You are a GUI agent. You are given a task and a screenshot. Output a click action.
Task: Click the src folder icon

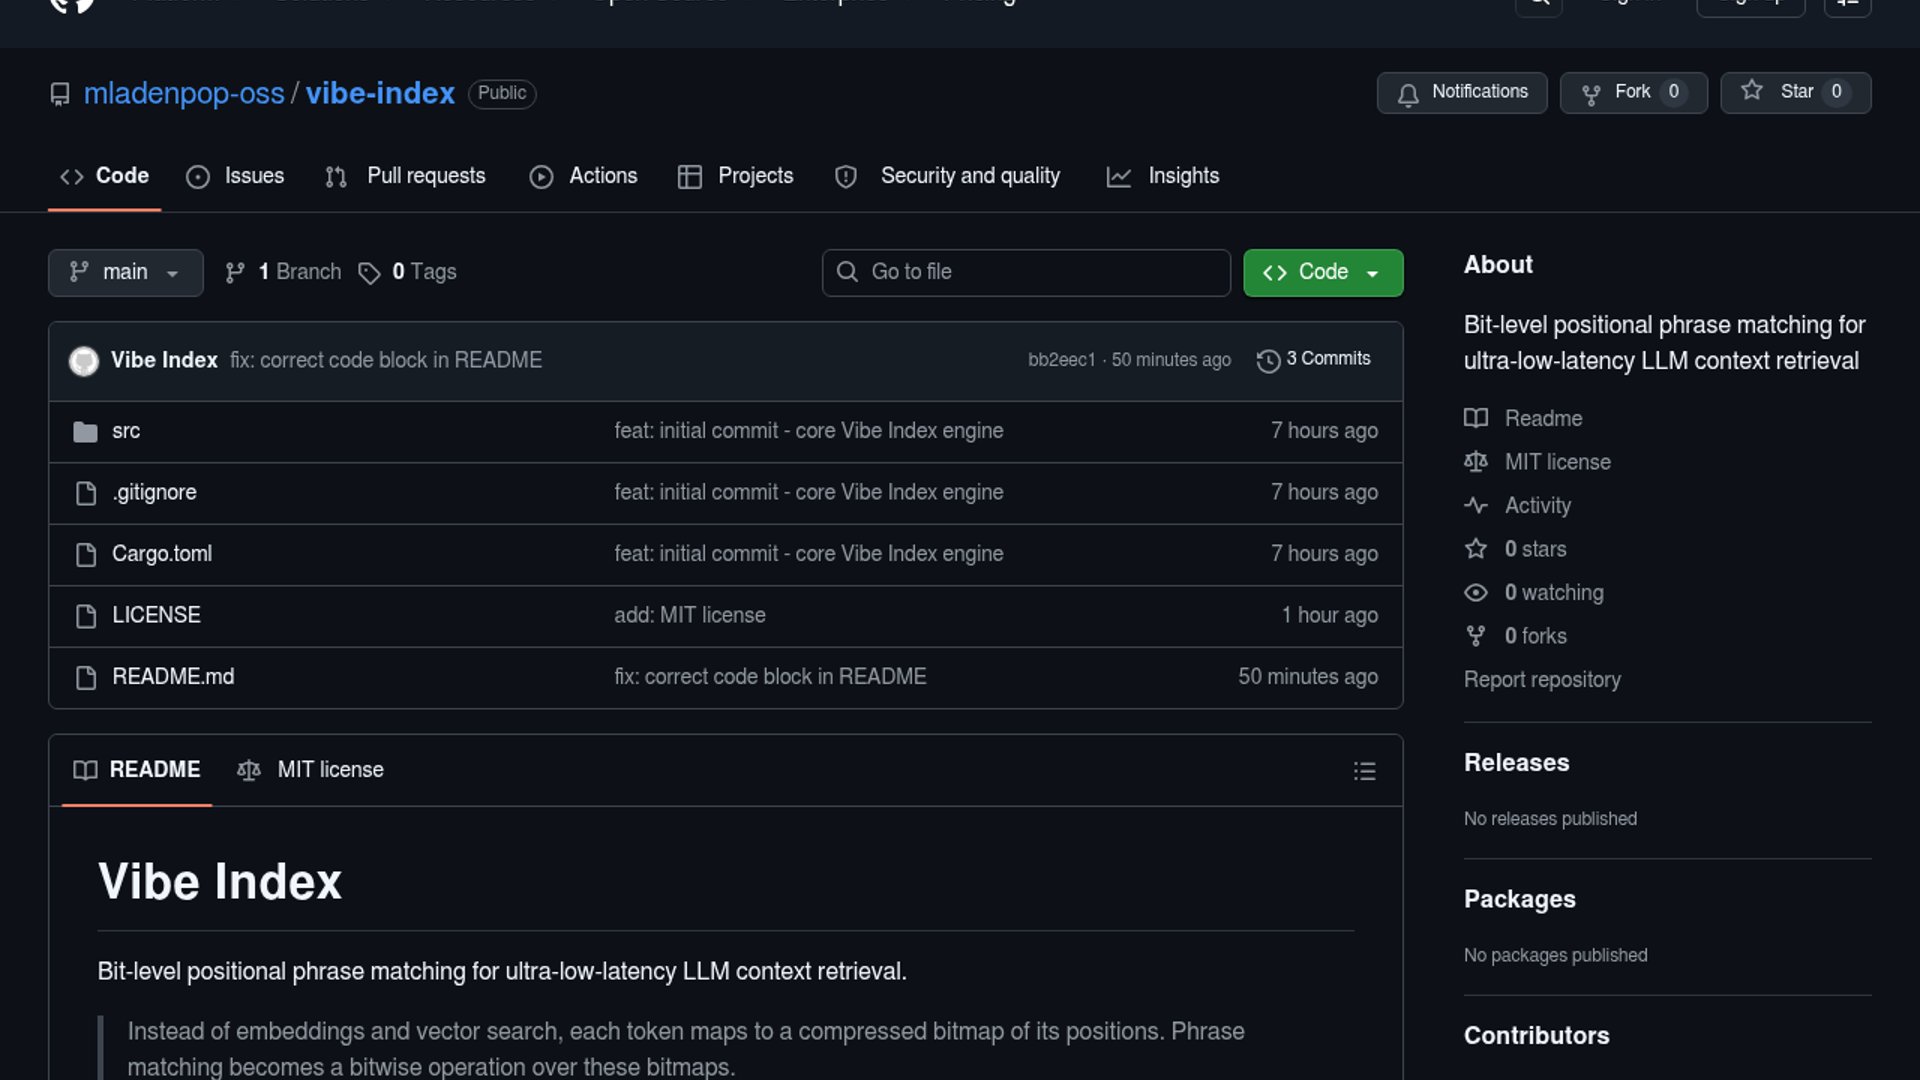click(x=86, y=432)
